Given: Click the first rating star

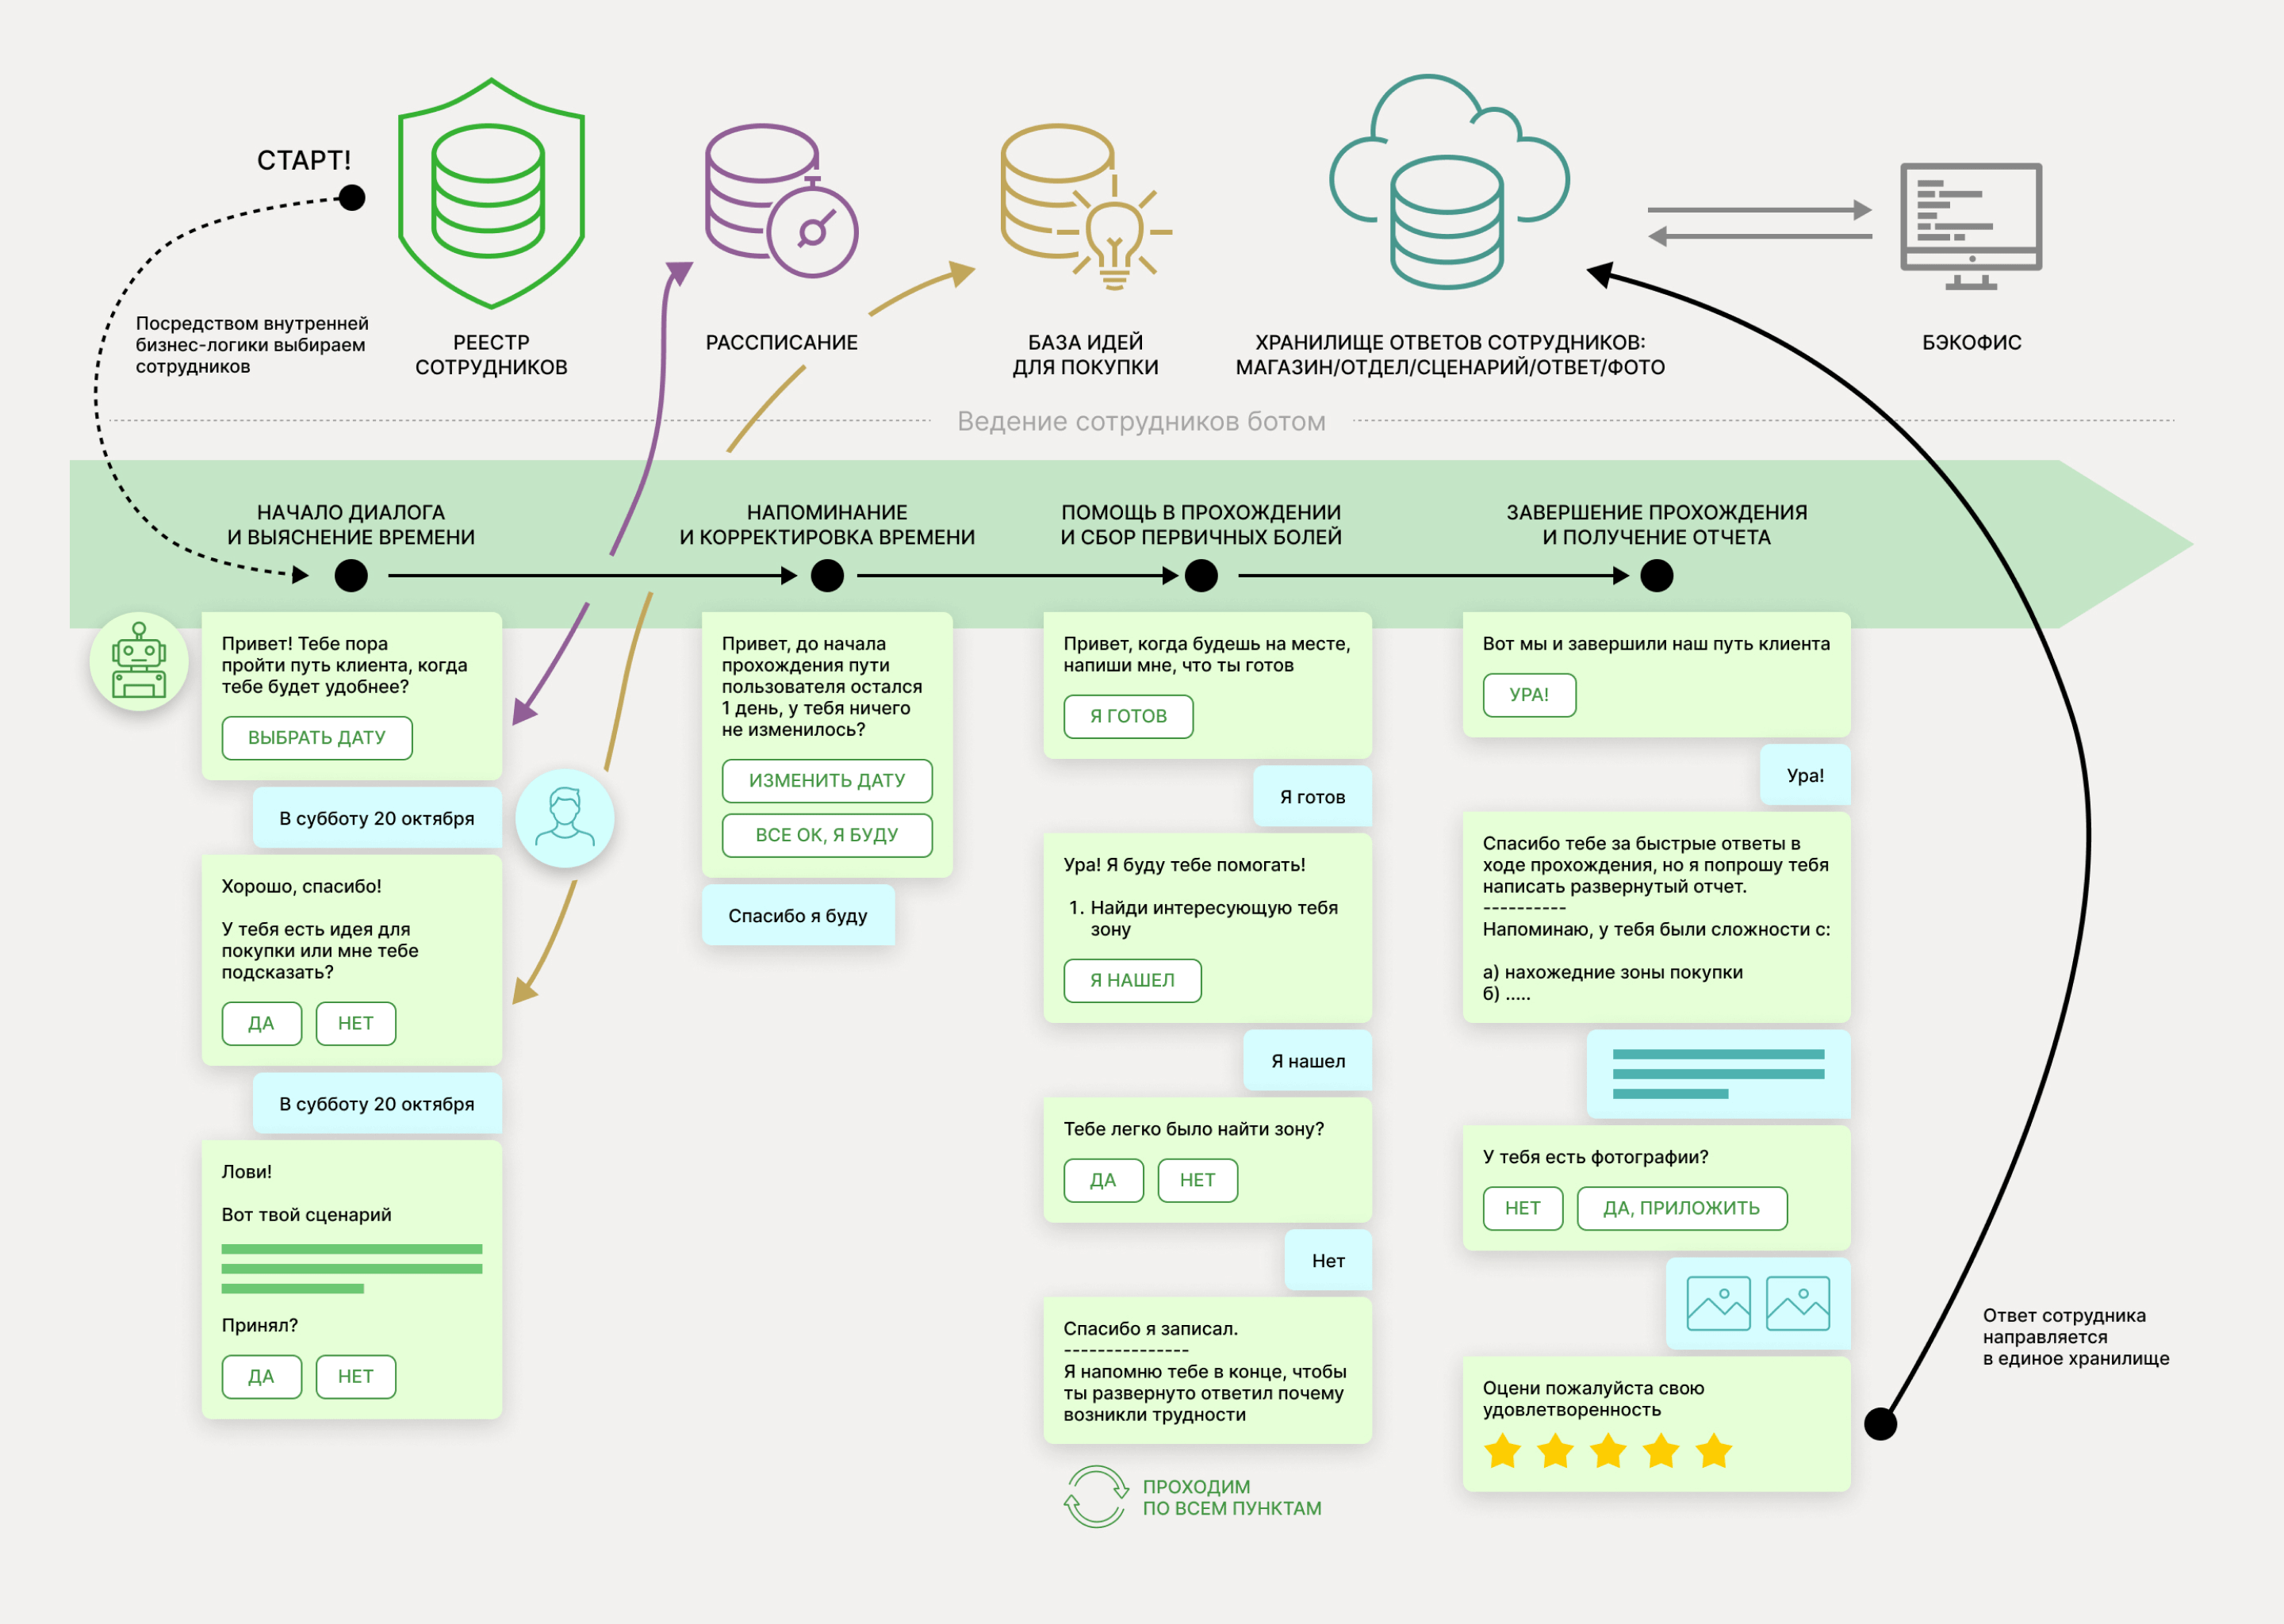Looking at the screenshot, I should 1502,1450.
